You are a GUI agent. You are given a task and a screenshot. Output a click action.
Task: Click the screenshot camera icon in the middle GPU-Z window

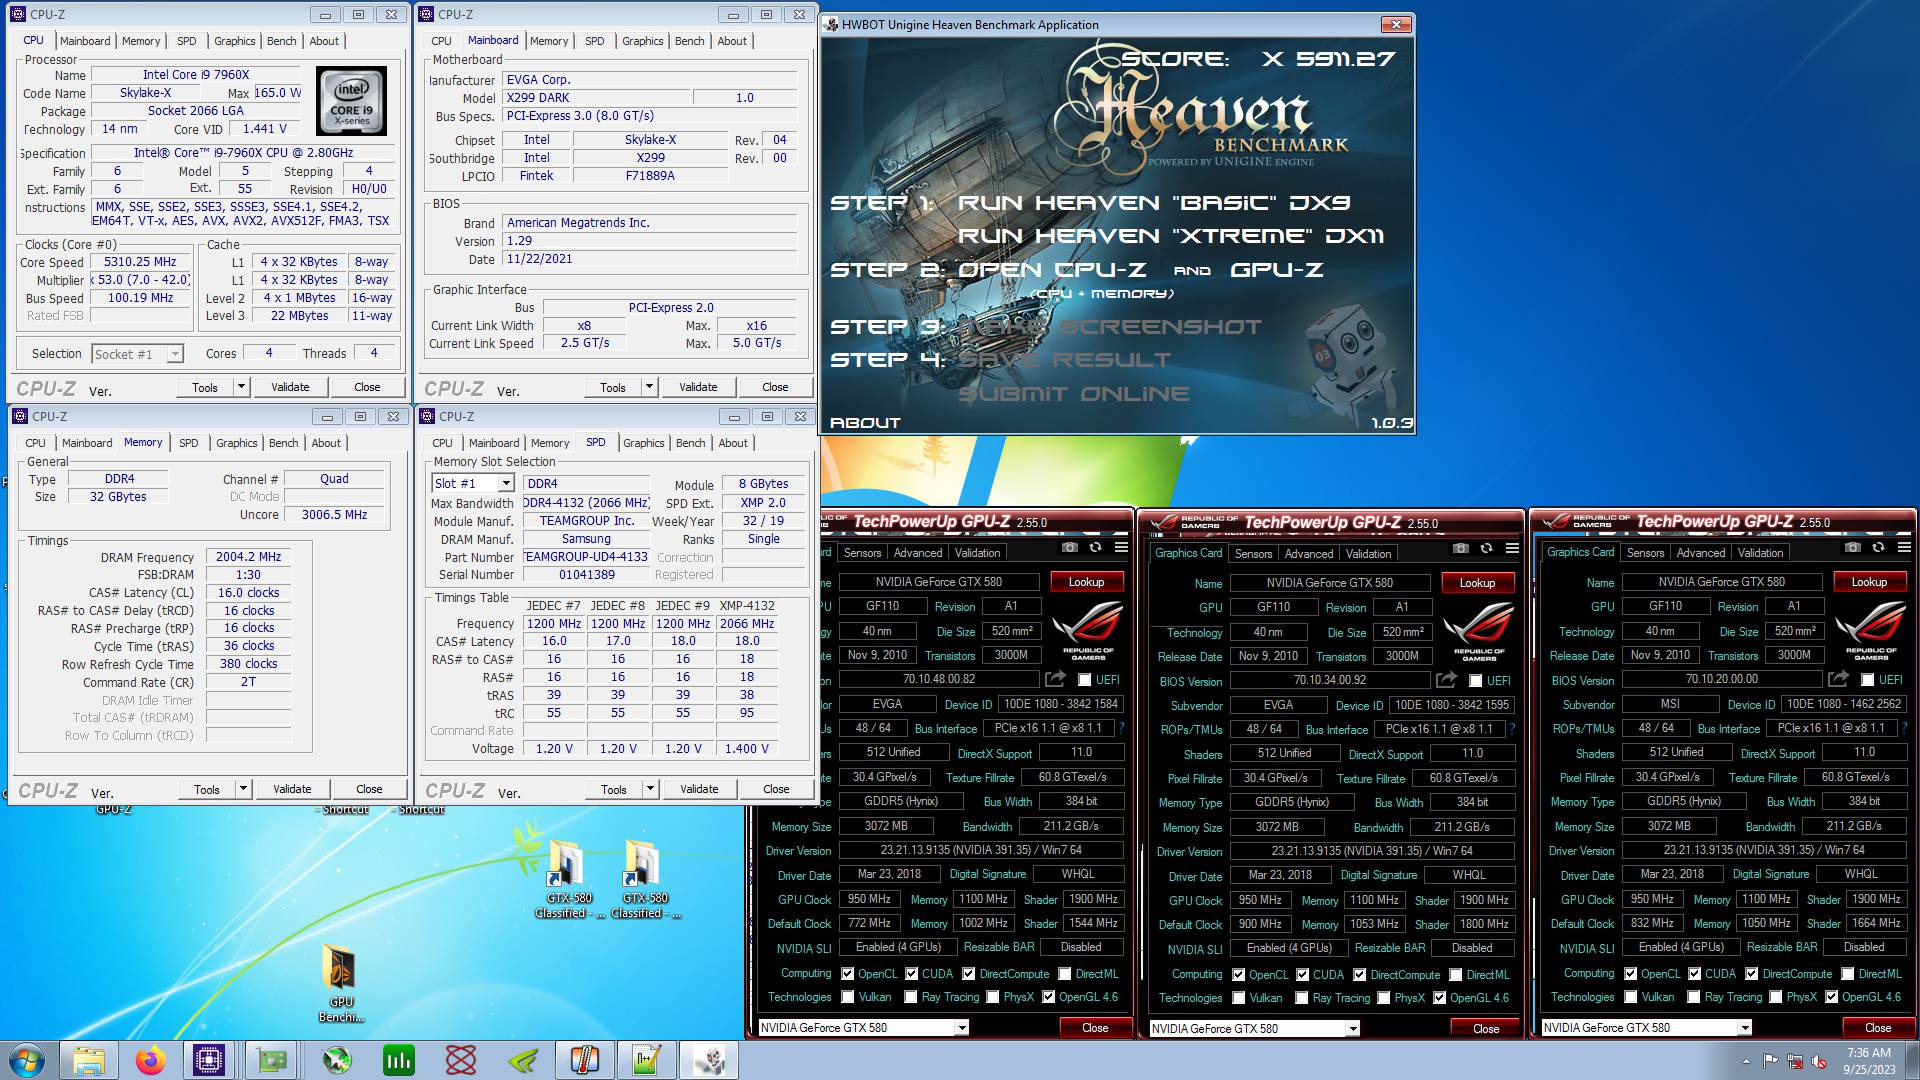point(1461,548)
